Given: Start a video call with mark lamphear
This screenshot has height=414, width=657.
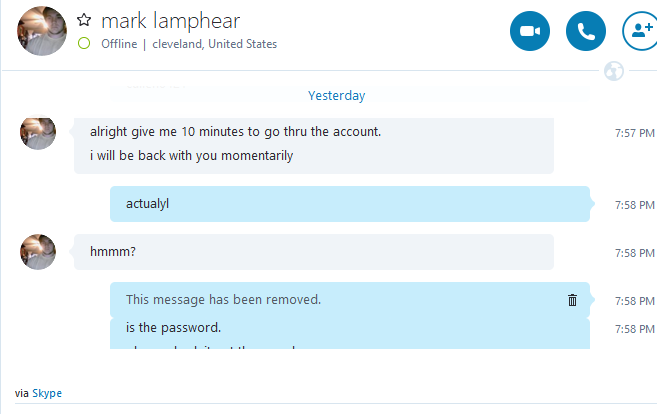Looking at the screenshot, I should click(530, 31).
